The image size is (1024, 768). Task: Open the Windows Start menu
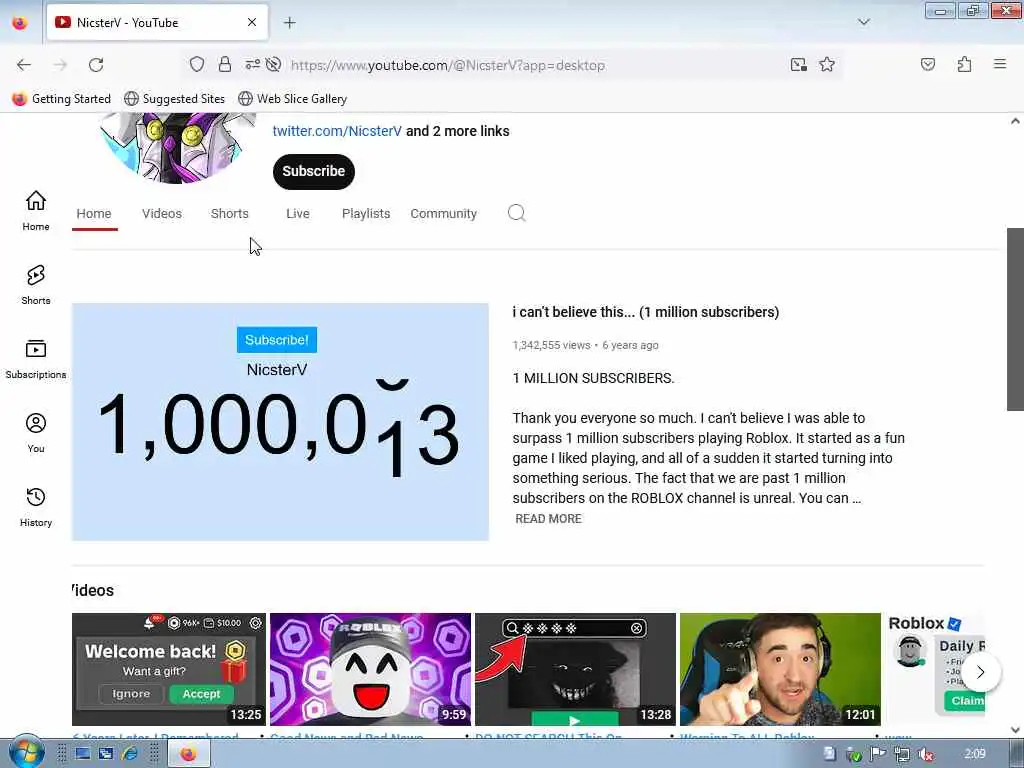point(25,752)
